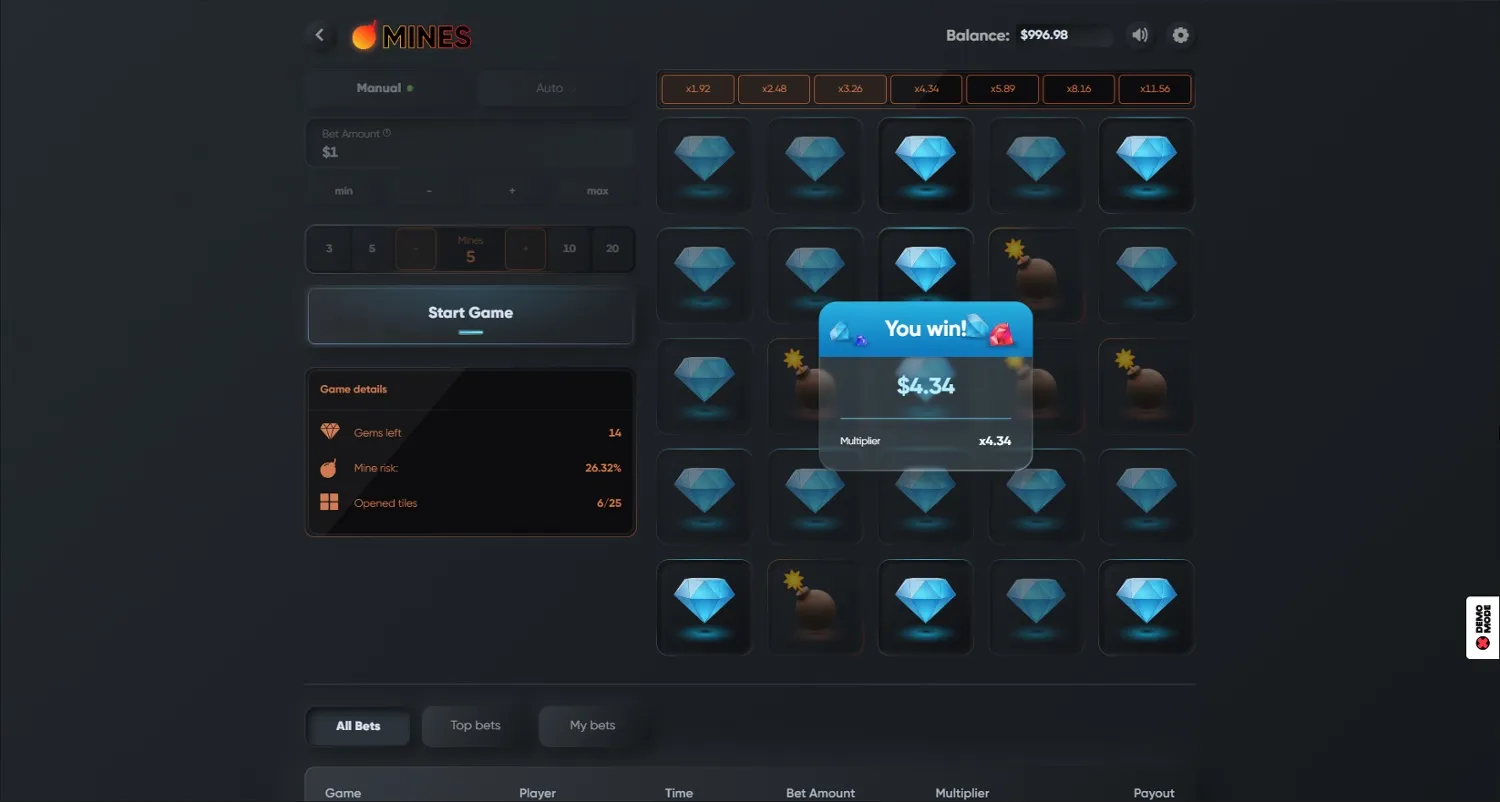Click the bottom-left diamond tile
Image resolution: width=1500 pixels, height=802 pixels.
[704, 606]
